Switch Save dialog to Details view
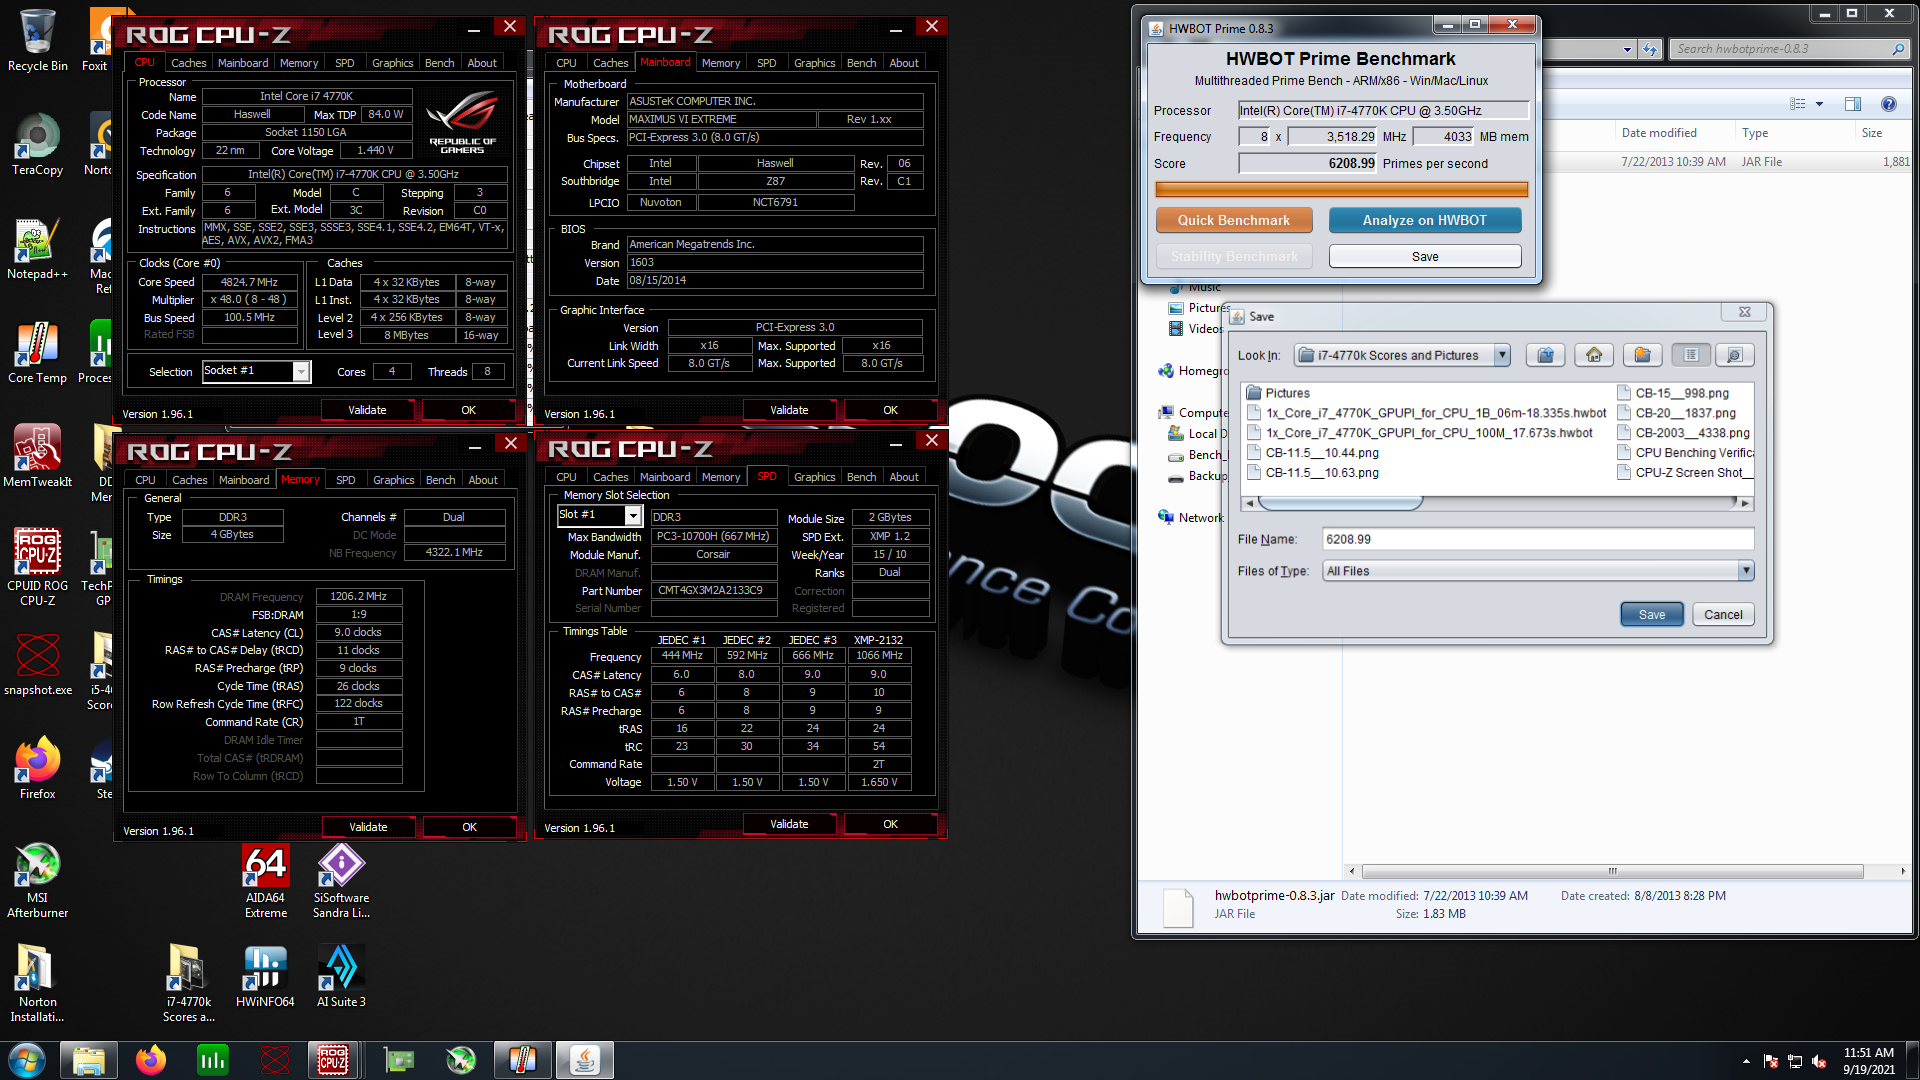 coord(1735,355)
